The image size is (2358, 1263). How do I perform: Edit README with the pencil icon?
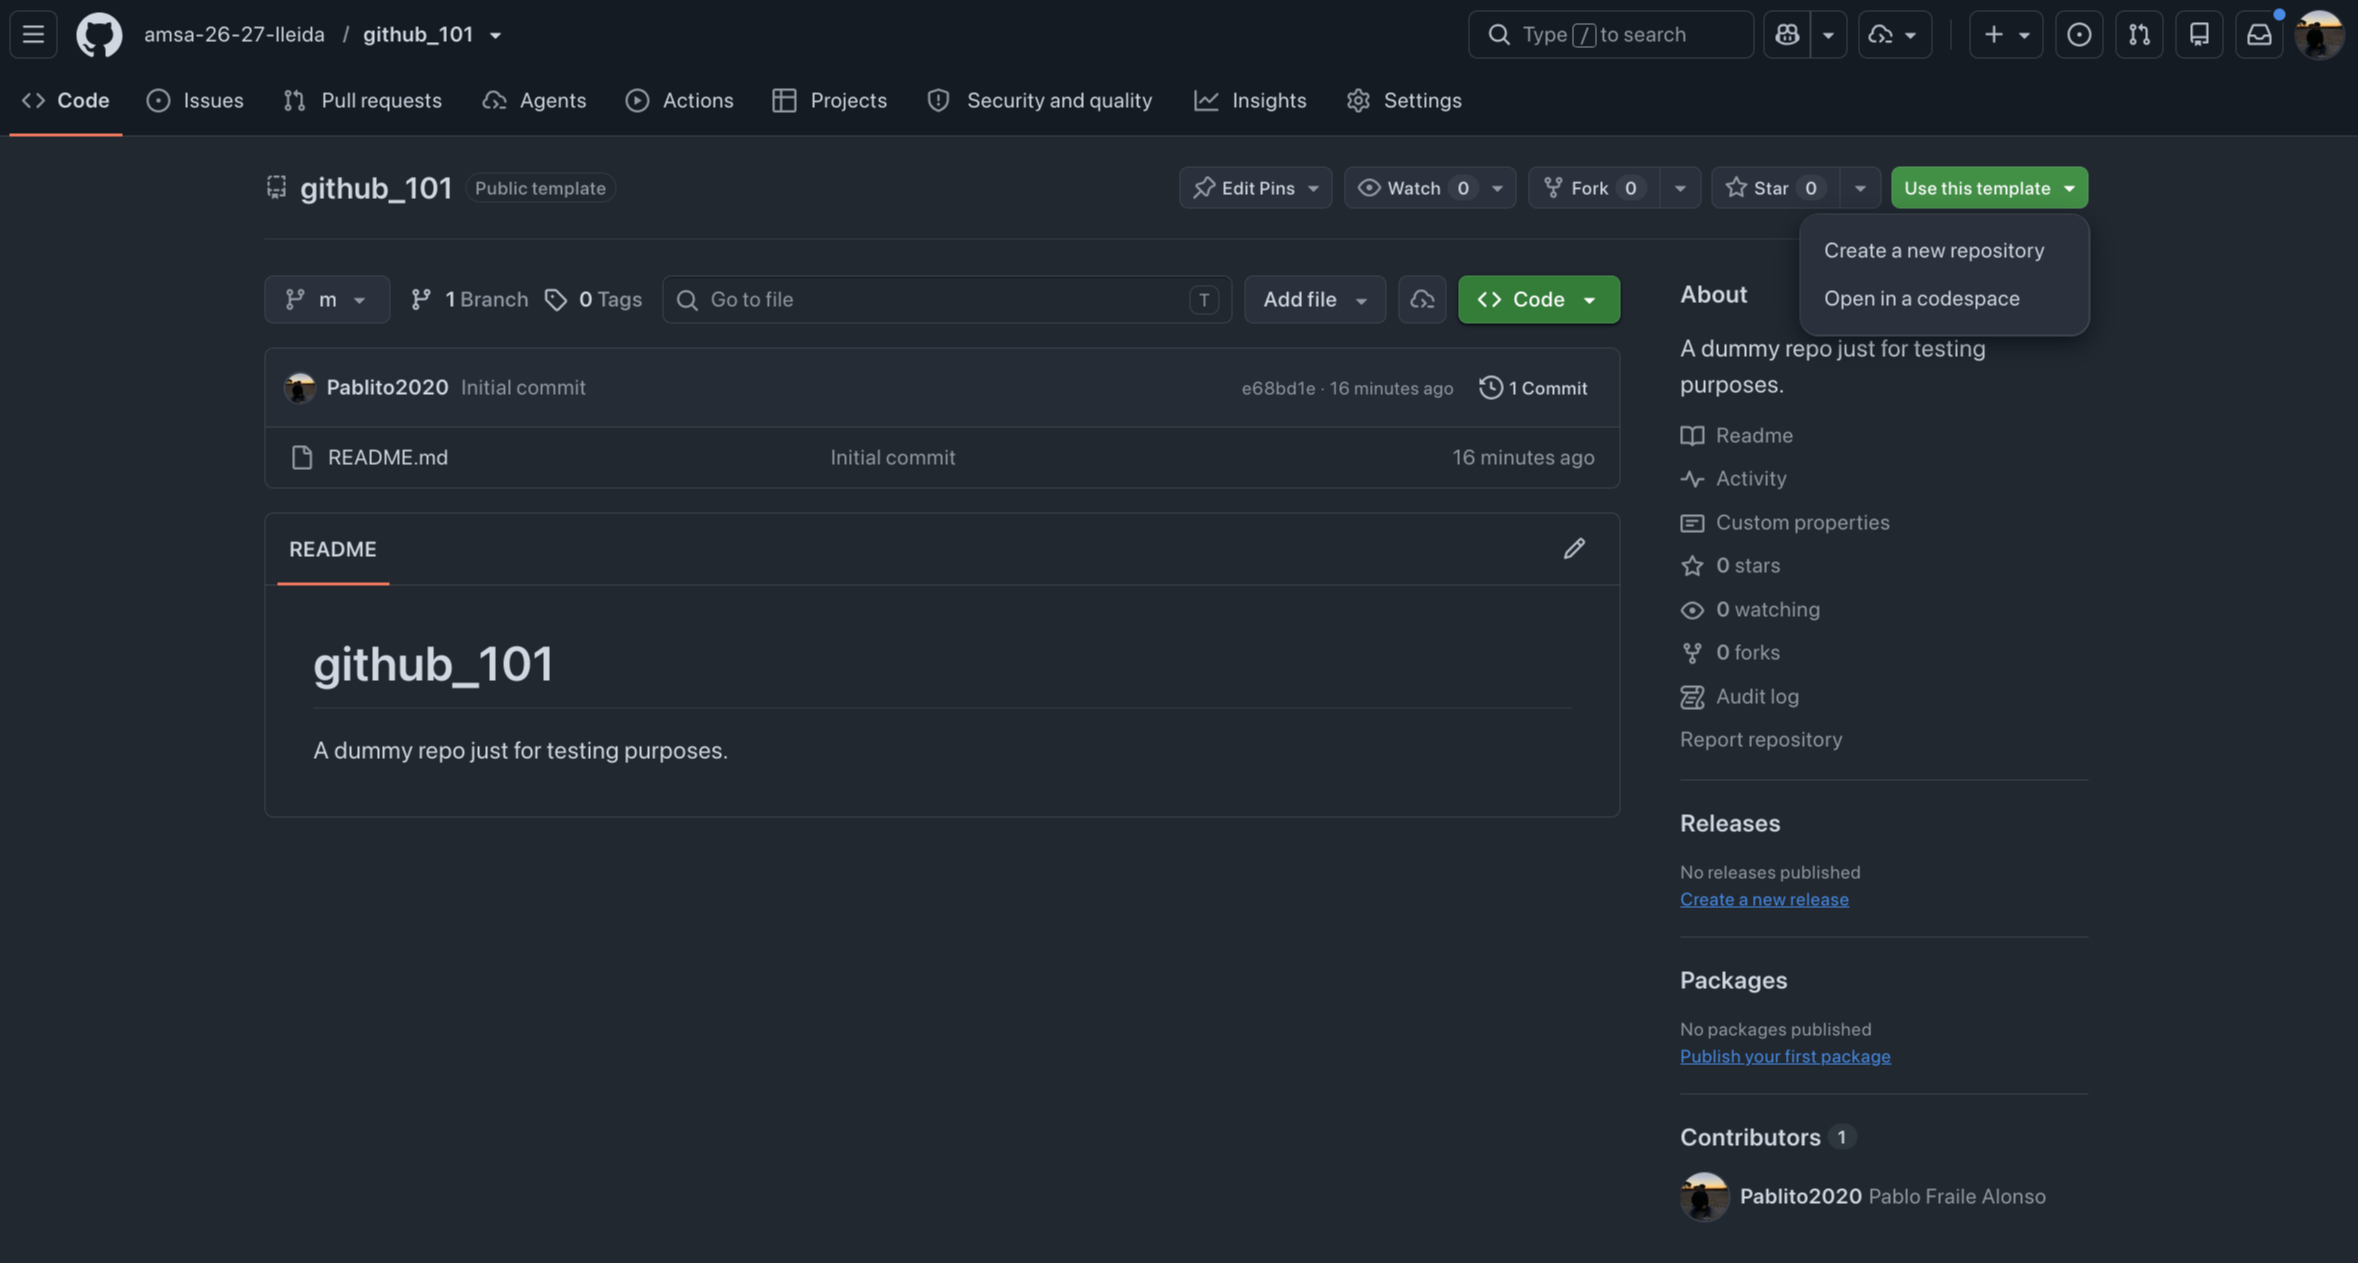pos(1574,549)
